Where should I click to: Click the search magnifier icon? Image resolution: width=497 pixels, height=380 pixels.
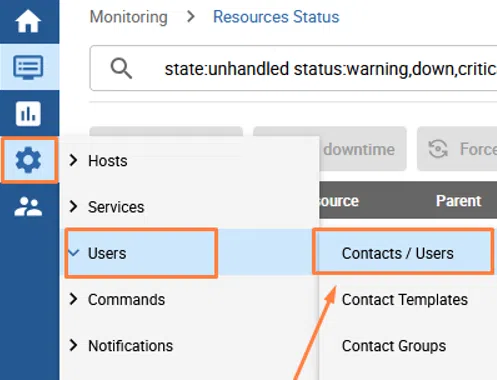(x=121, y=68)
